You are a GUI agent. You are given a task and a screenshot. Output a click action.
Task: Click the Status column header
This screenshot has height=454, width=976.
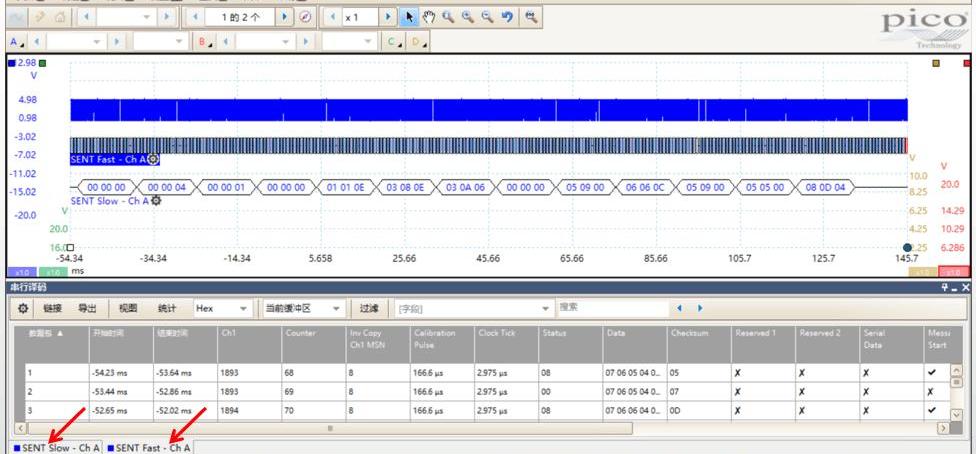571,344
